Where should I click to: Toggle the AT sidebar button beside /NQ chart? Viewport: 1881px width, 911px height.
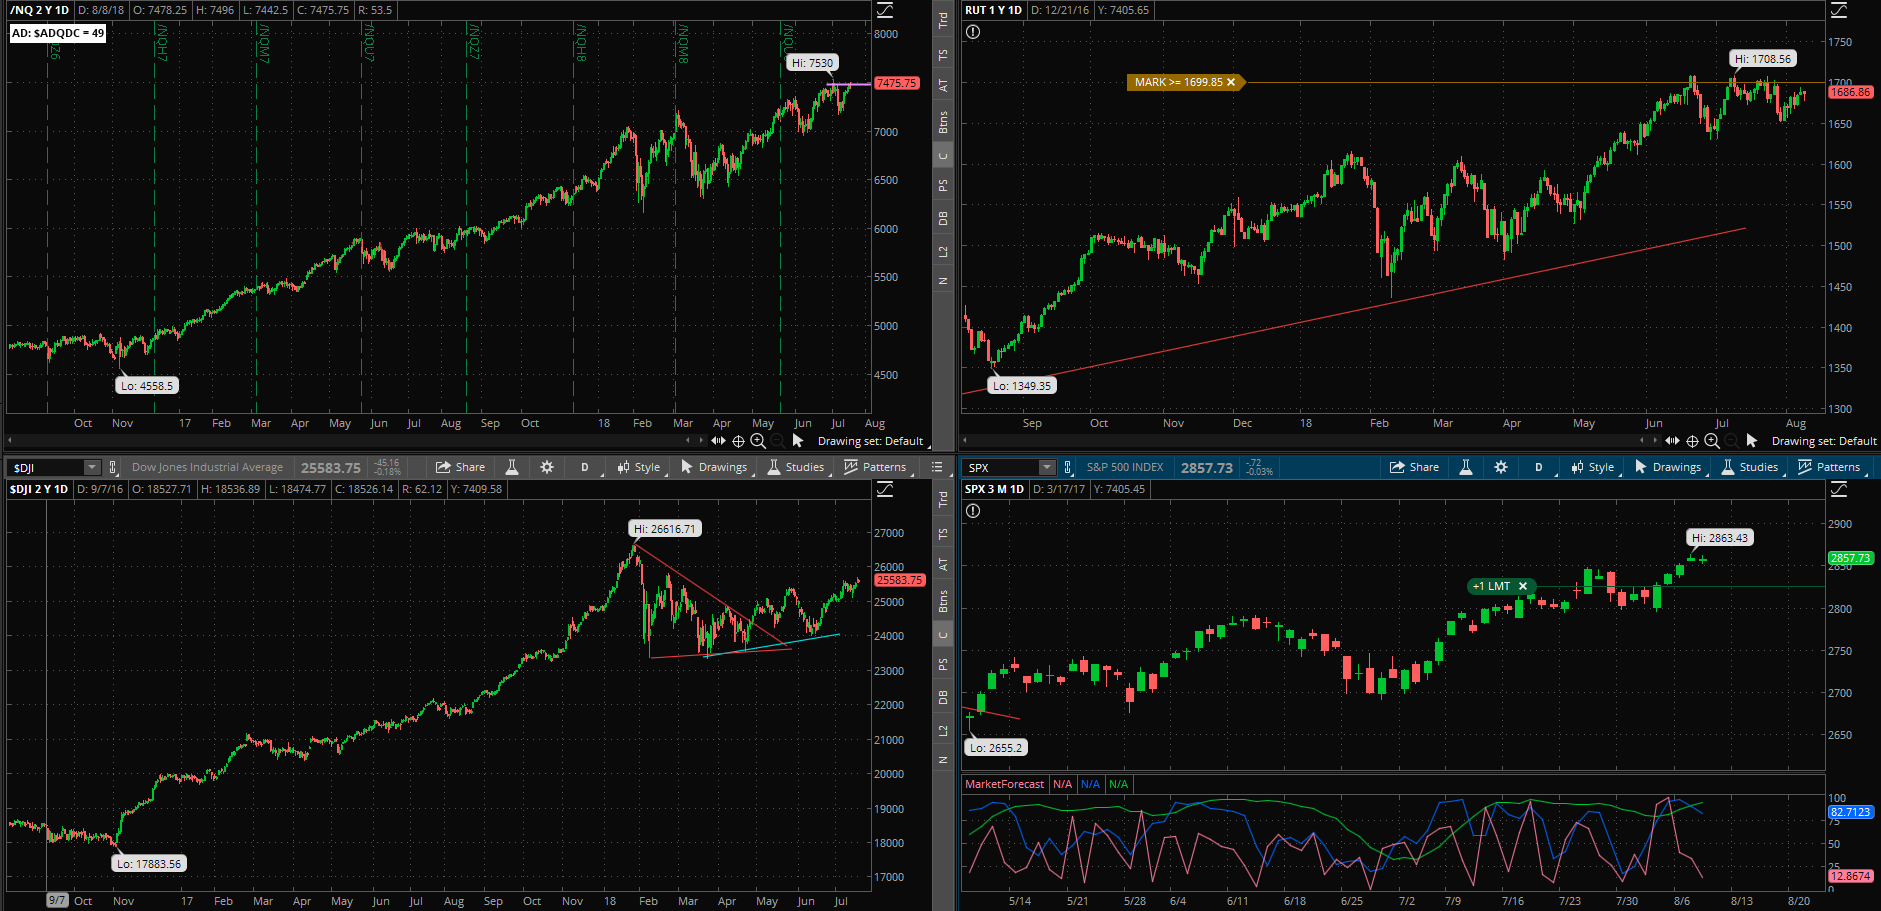point(943,86)
